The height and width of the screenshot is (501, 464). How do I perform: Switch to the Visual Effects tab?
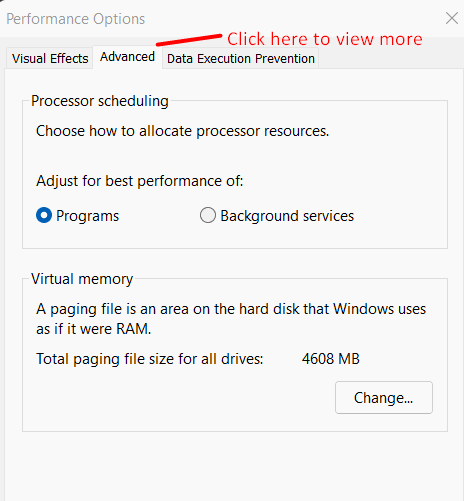[x=50, y=58]
